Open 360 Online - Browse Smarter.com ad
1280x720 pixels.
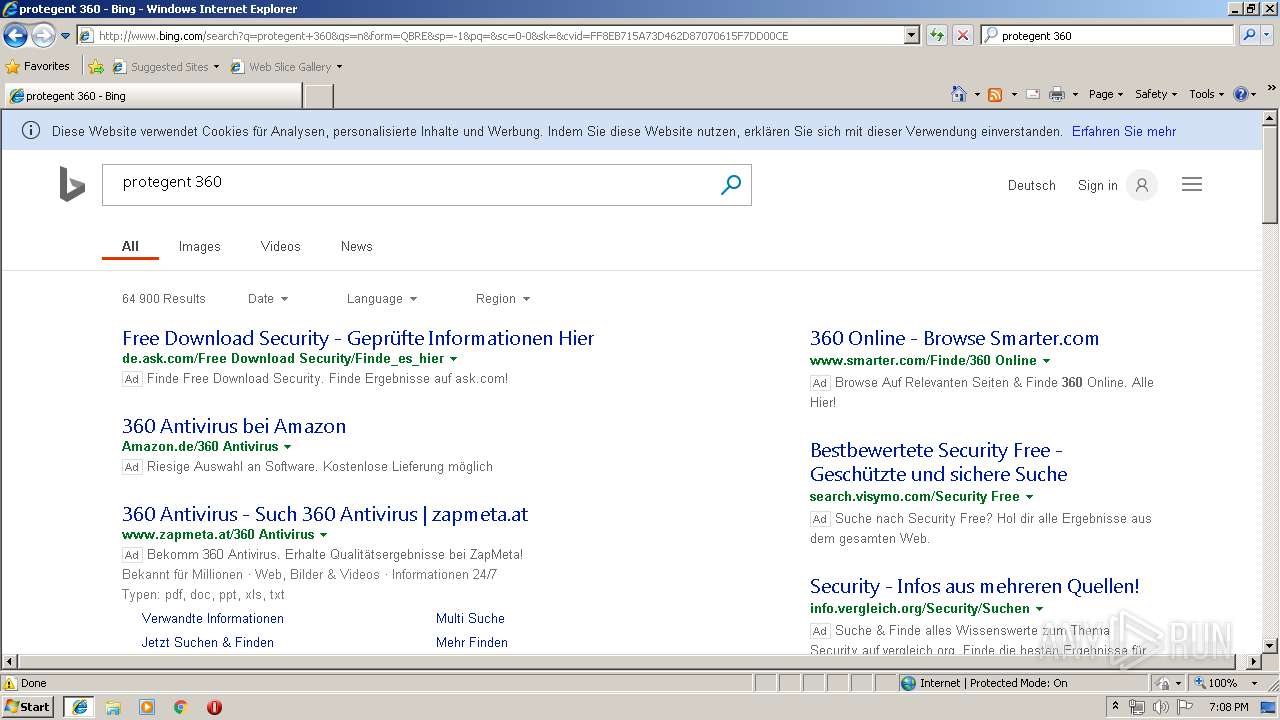tap(954, 339)
